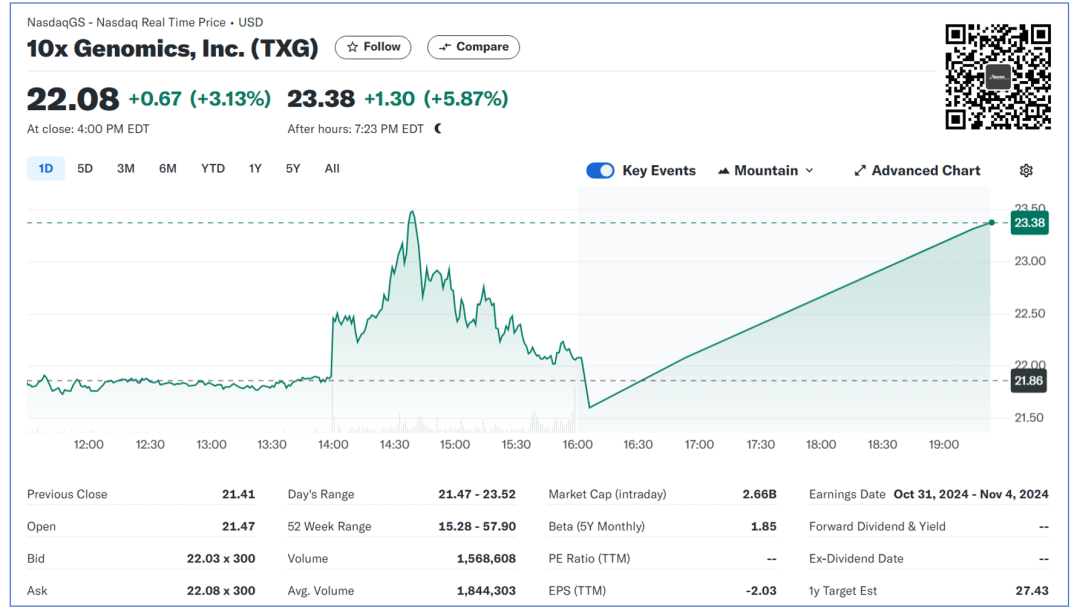Viewport: 1080px width, 614px height.
Task: Click the Ex-Dividend Date label
Action: [856, 558]
